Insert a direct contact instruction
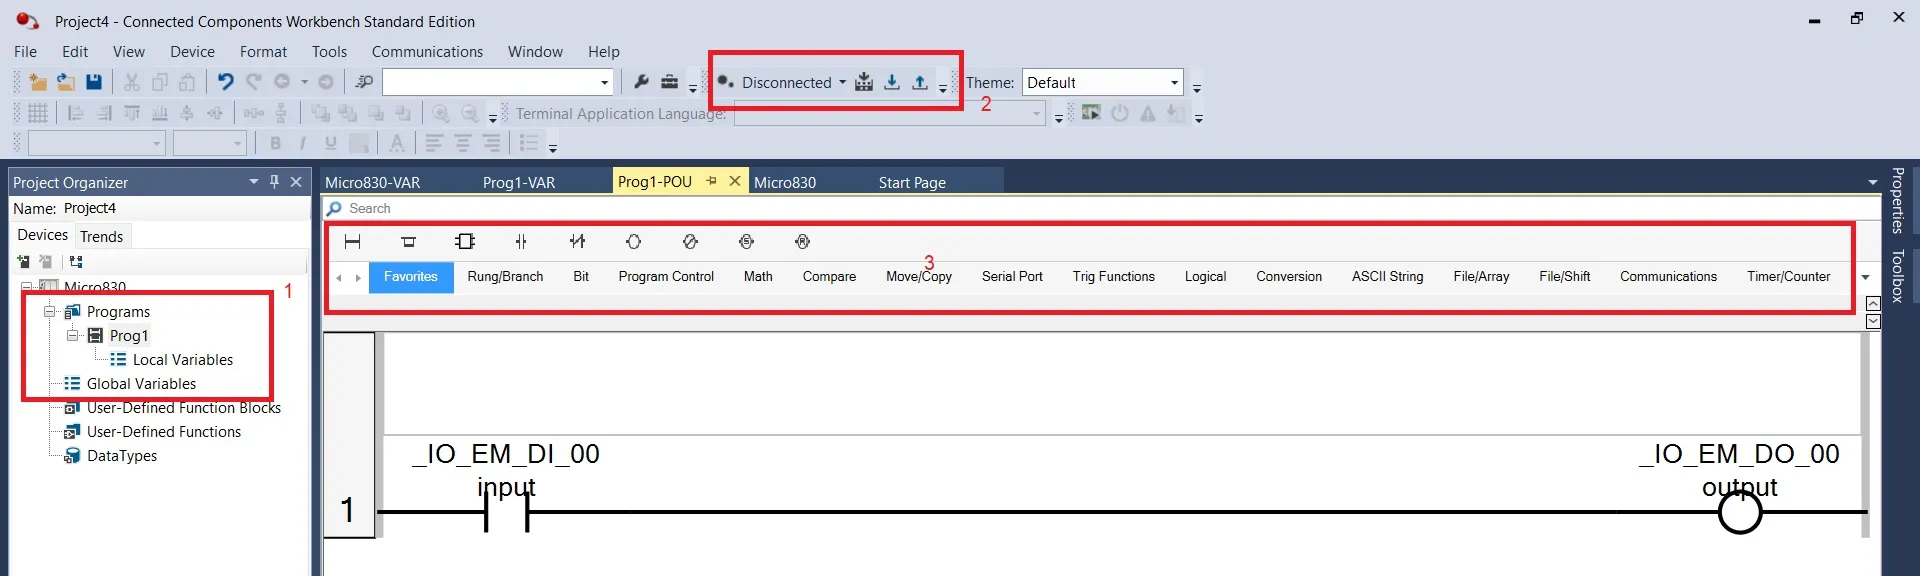The height and width of the screenshot is (576, 1920). 521,242
